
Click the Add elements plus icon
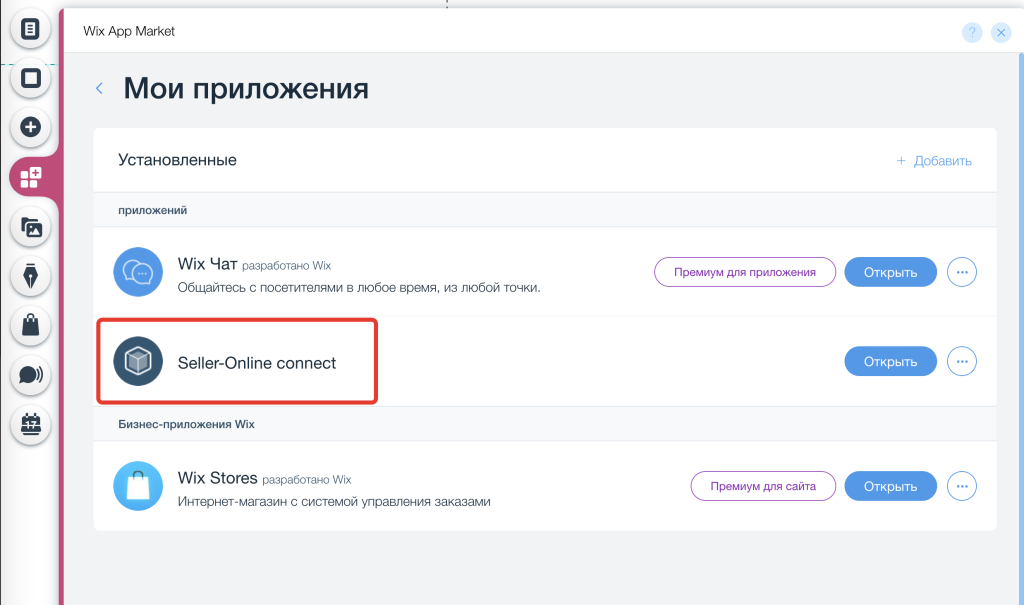click(x=30, y=127)
